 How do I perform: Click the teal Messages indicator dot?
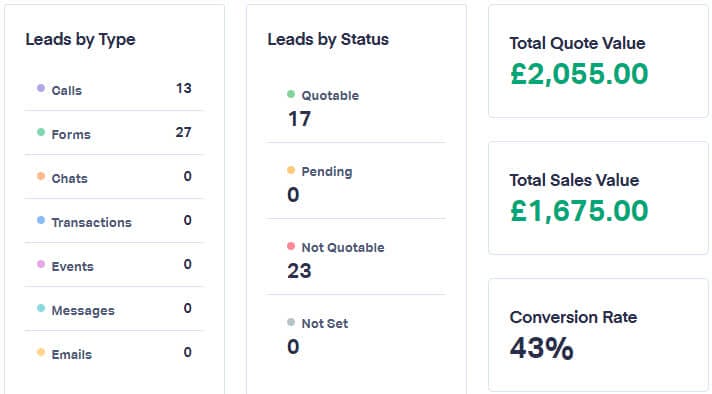[x=41, y=308]
